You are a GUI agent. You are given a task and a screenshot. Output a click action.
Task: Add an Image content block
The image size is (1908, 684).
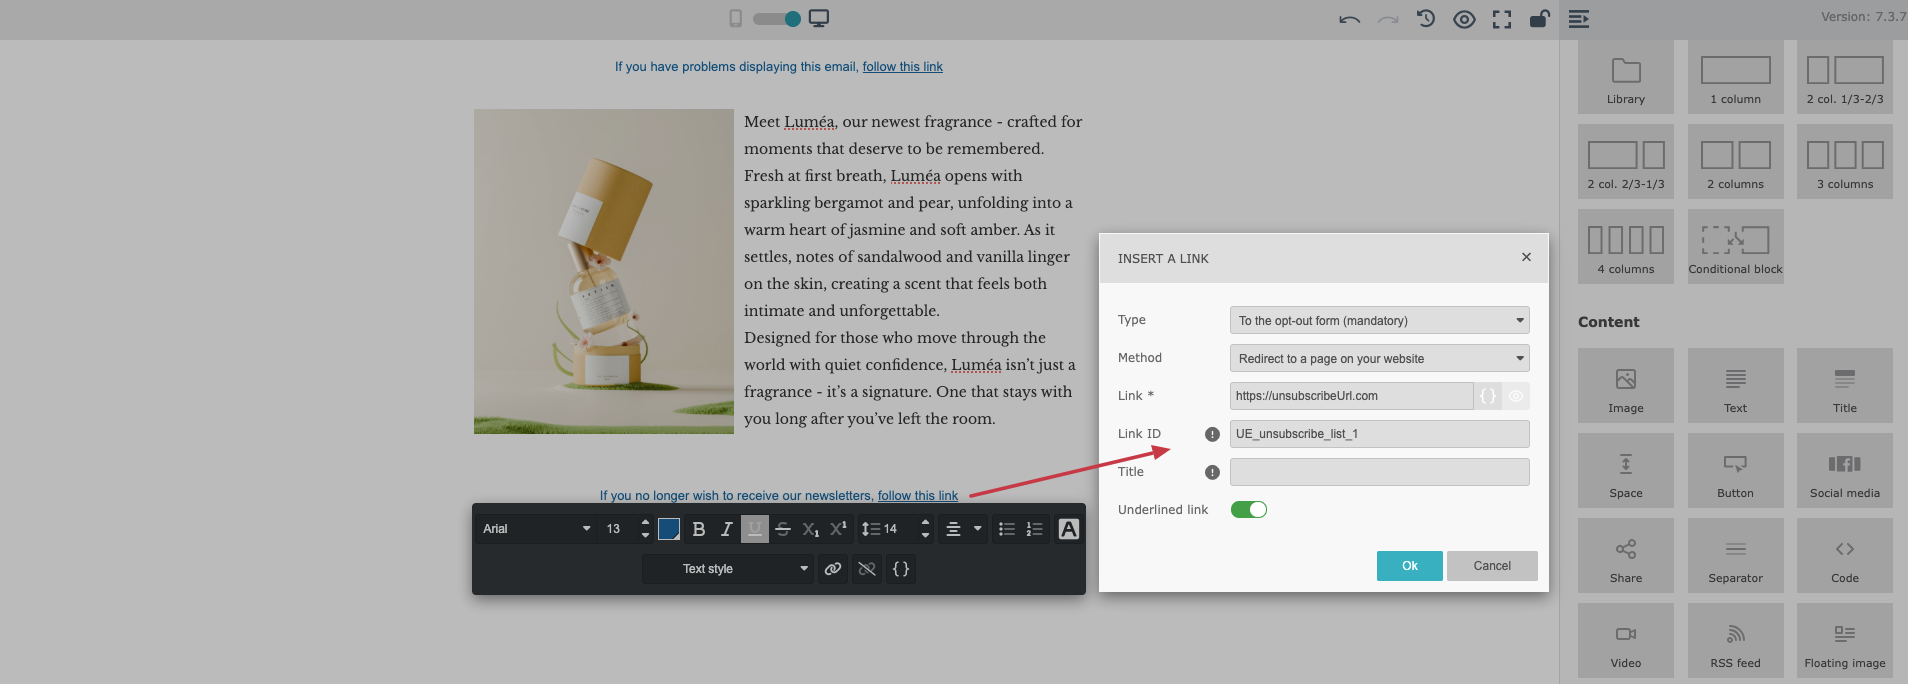coord(1625,386)
